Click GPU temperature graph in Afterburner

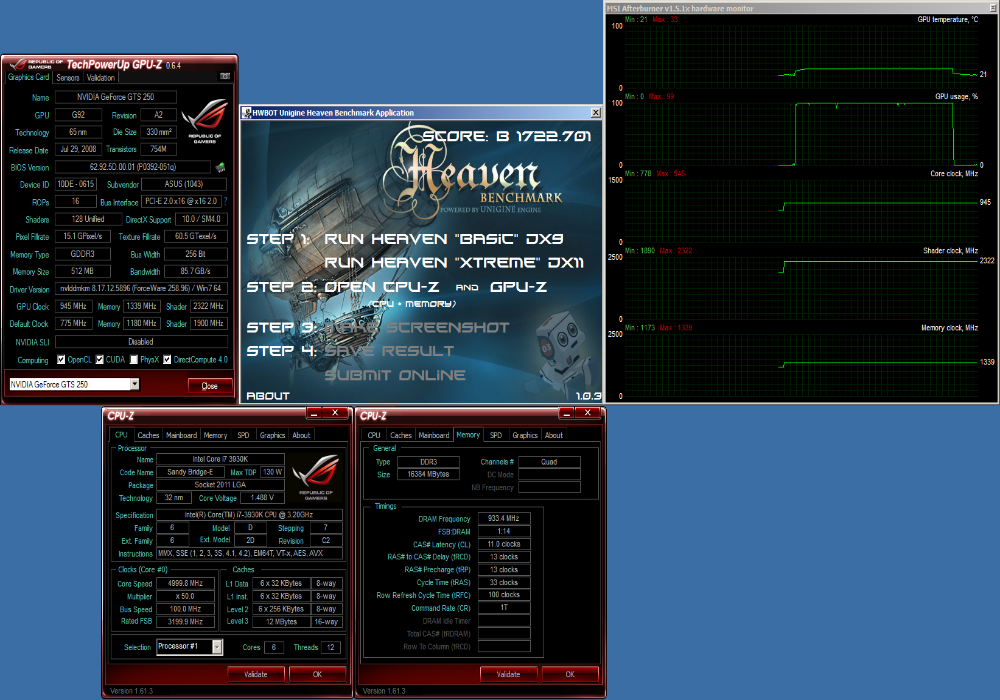click(801, 56)
